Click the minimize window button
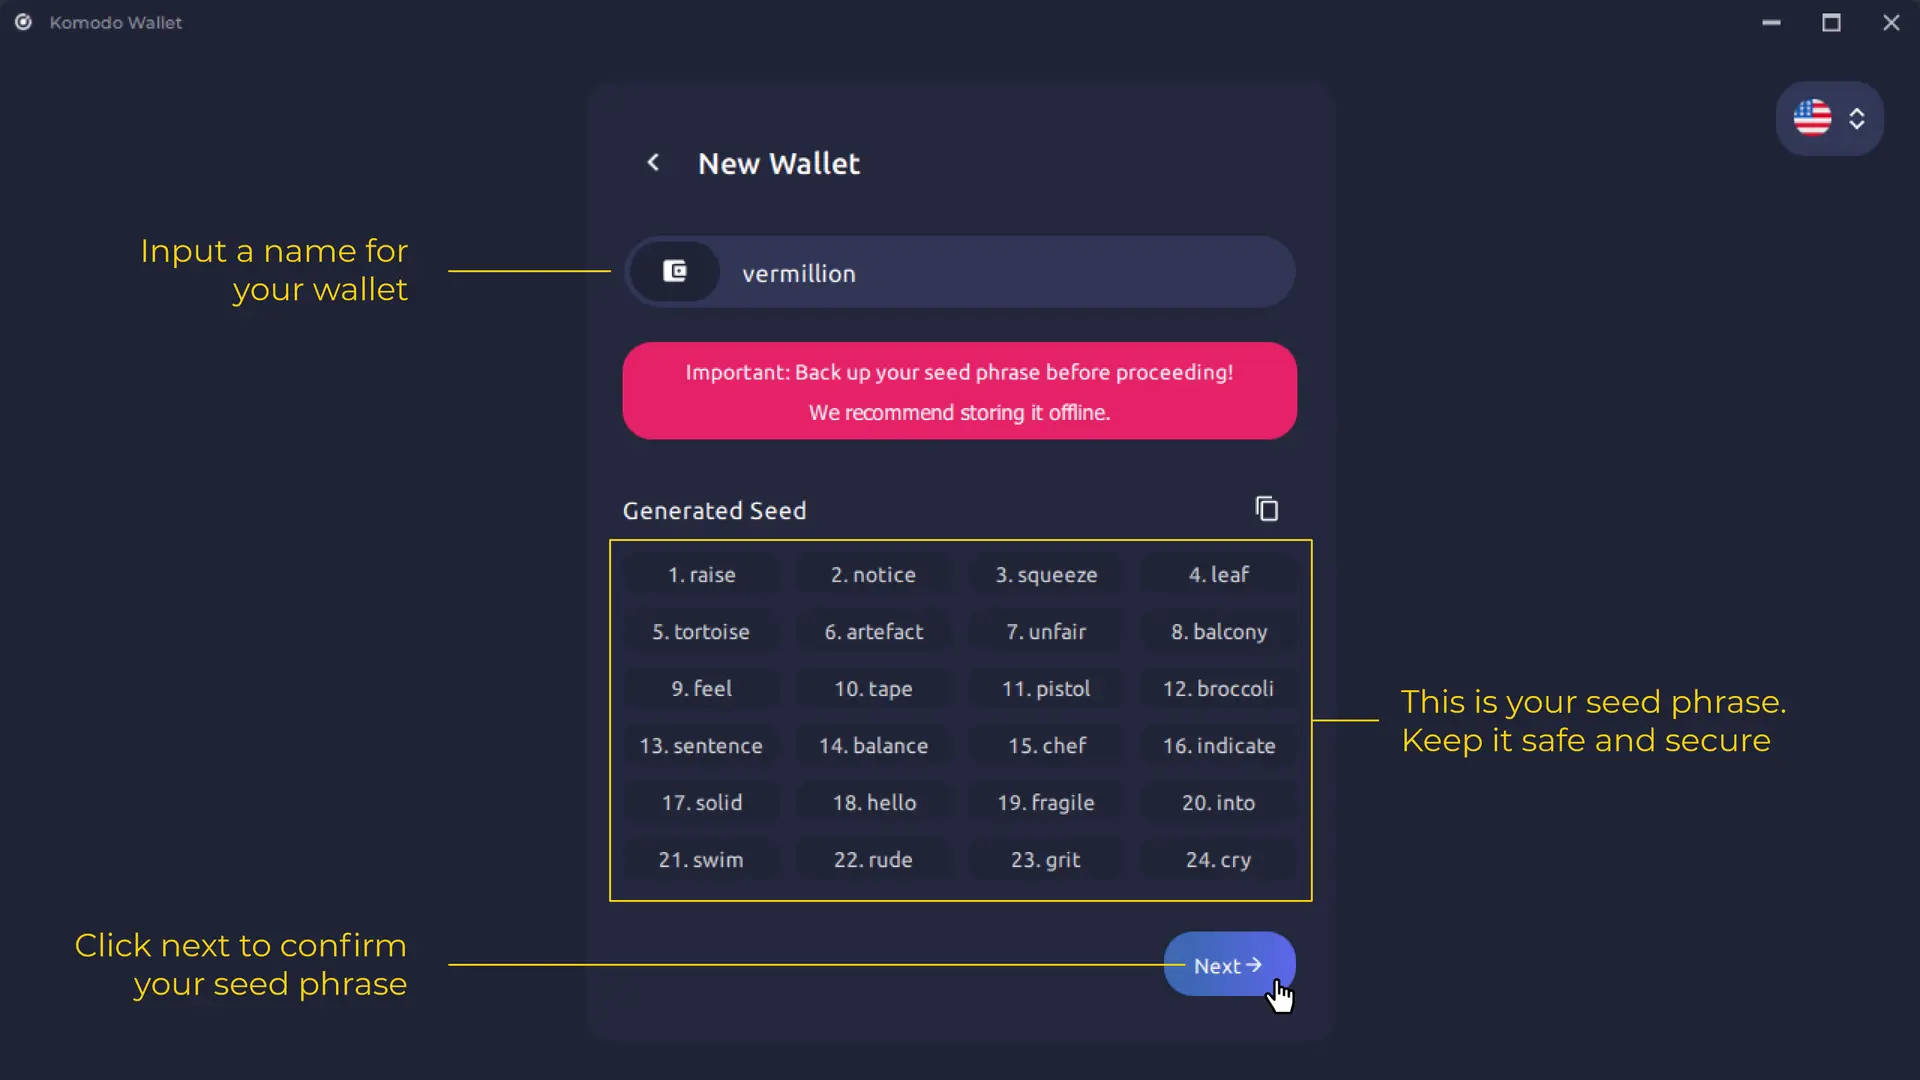This screenshot has width=1920, height=1080. pos(1770,22)
